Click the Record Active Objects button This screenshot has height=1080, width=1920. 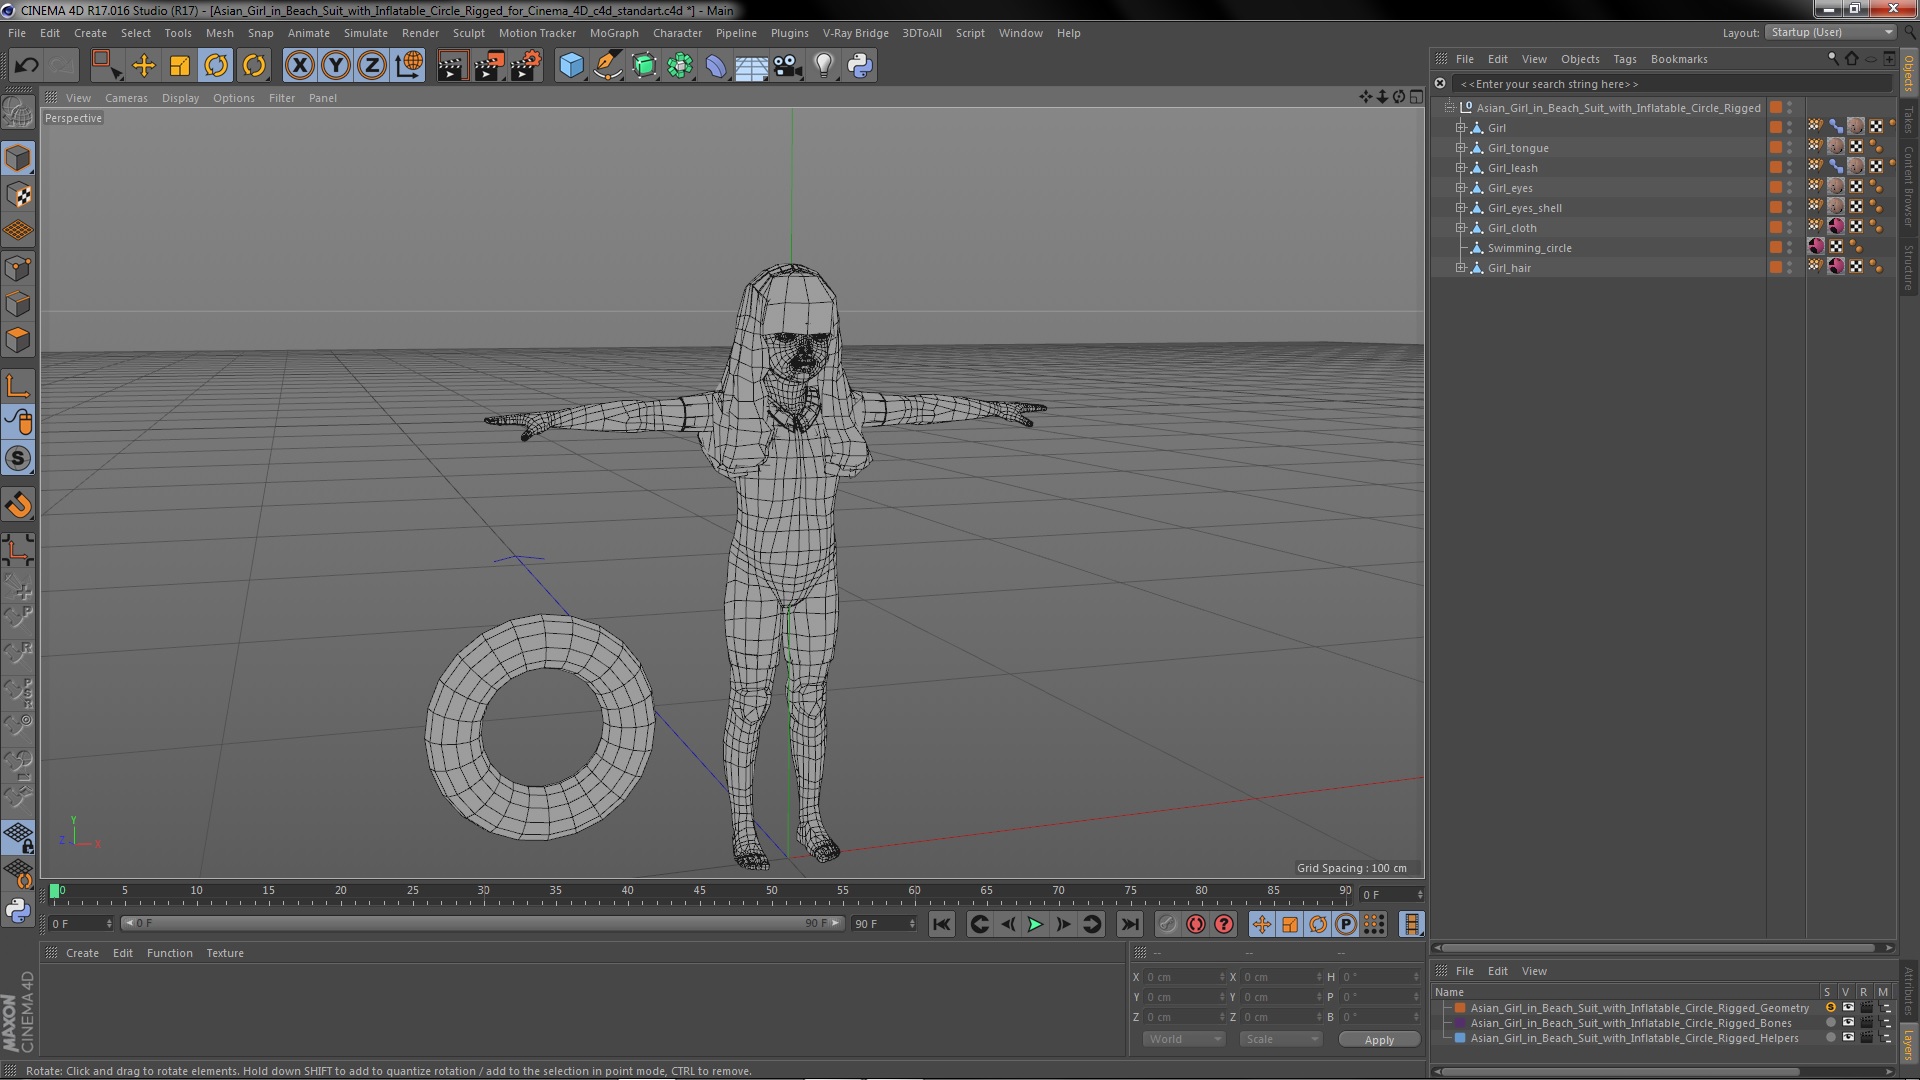click(x=1167, y=925)
